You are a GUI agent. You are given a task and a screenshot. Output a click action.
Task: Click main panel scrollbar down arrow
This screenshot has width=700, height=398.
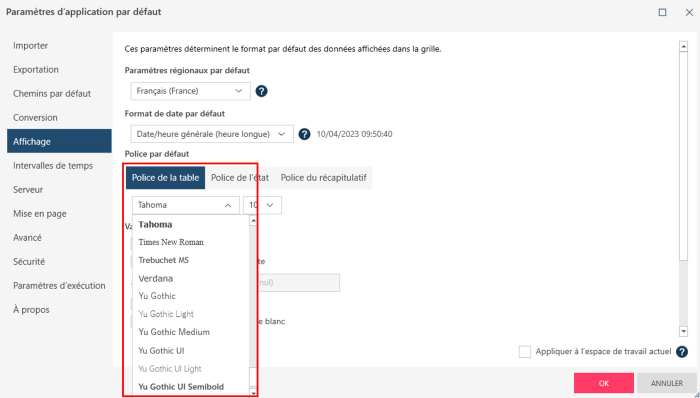pos(683,331)
